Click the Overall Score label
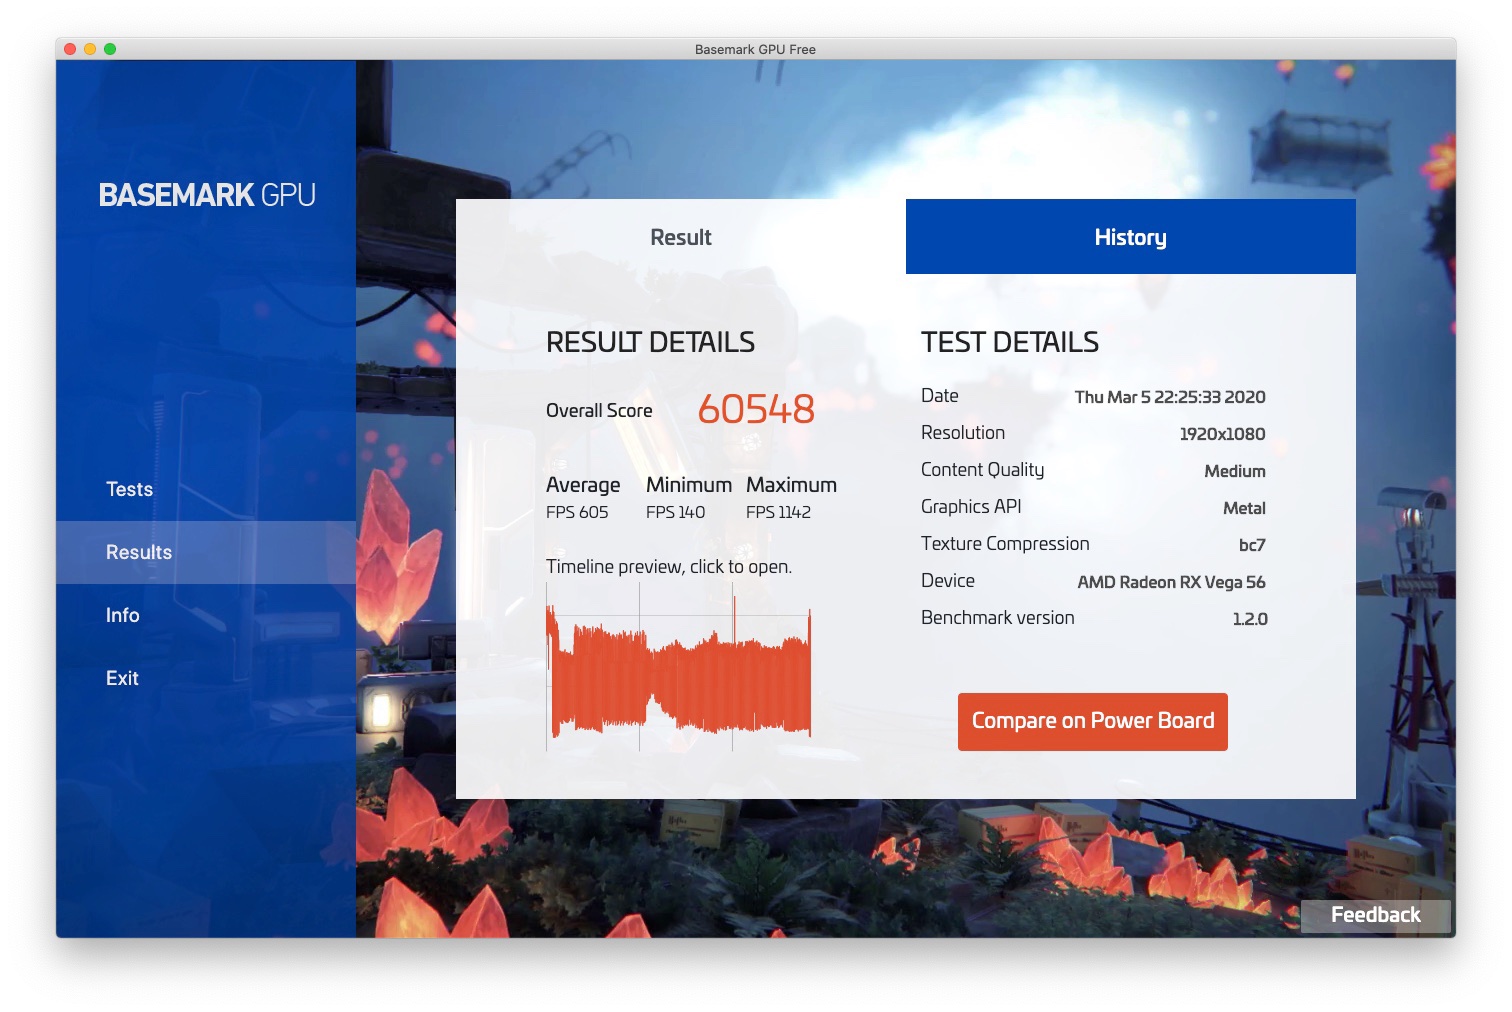Screen dimensions: 1512x1012 click(599, 410)
